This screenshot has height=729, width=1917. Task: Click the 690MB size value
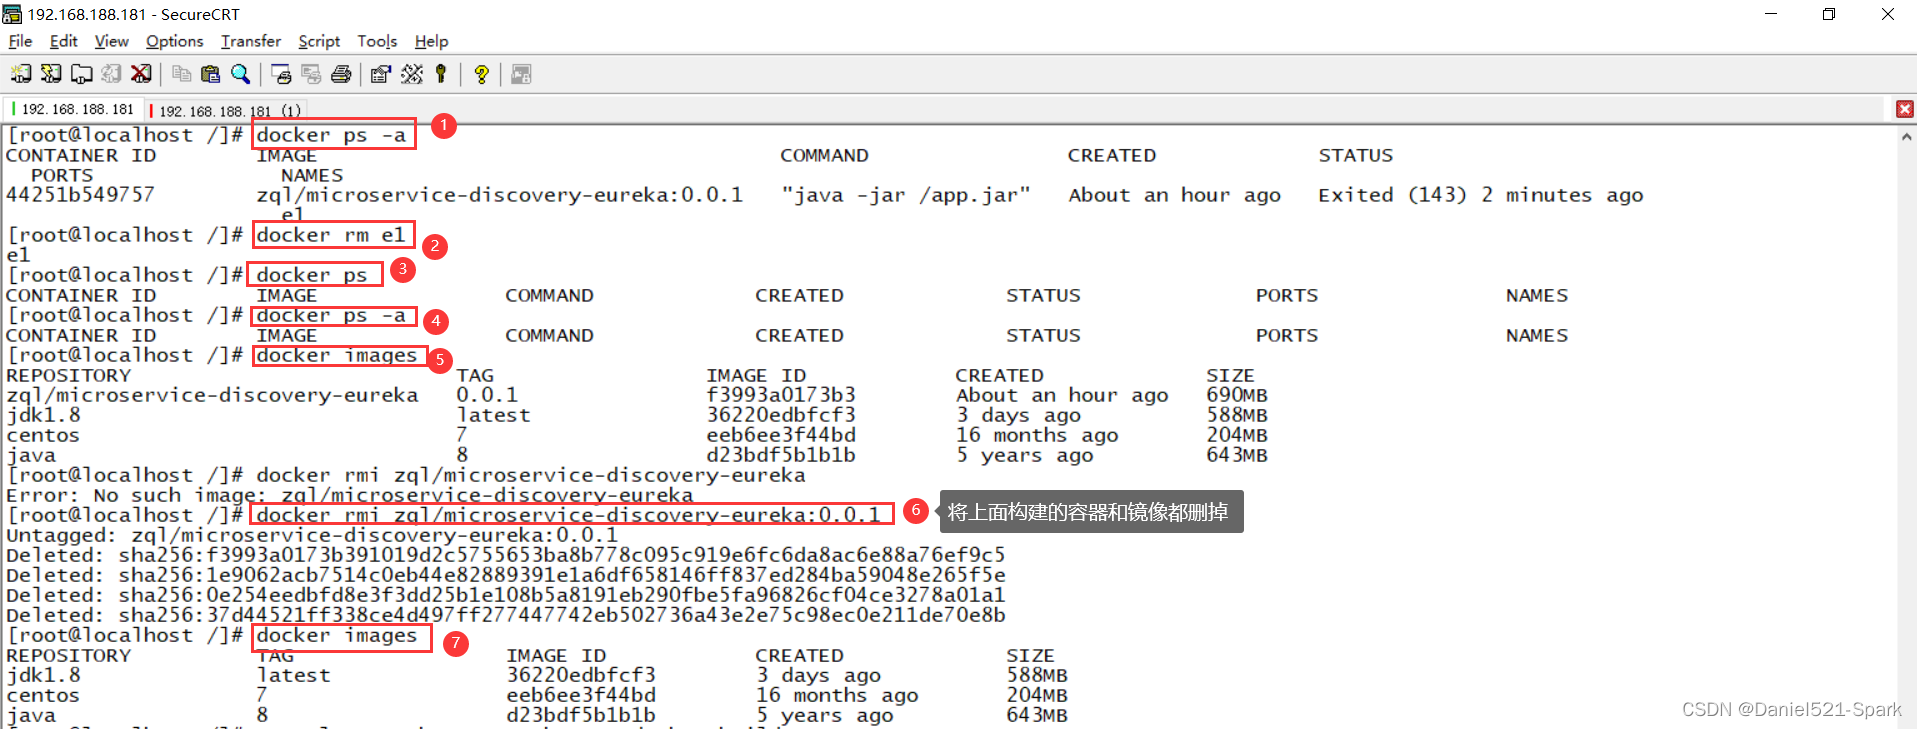(x=1237, y=395)
